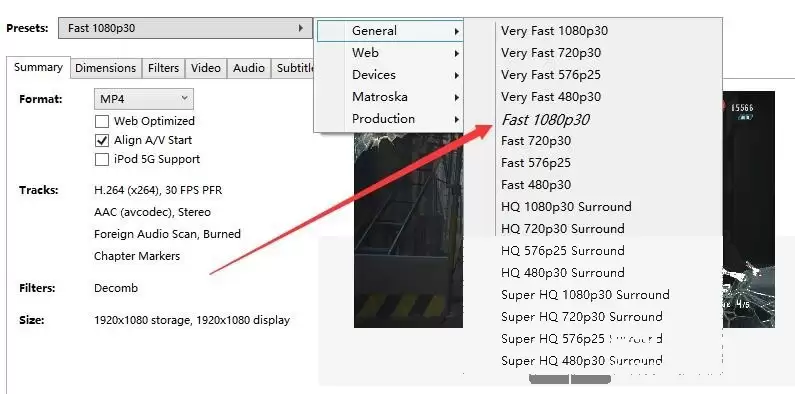Image resolution: width=795 pixels, height=394 pixels.
Task: Switch to the Filters tab
Action: point(163,68)
